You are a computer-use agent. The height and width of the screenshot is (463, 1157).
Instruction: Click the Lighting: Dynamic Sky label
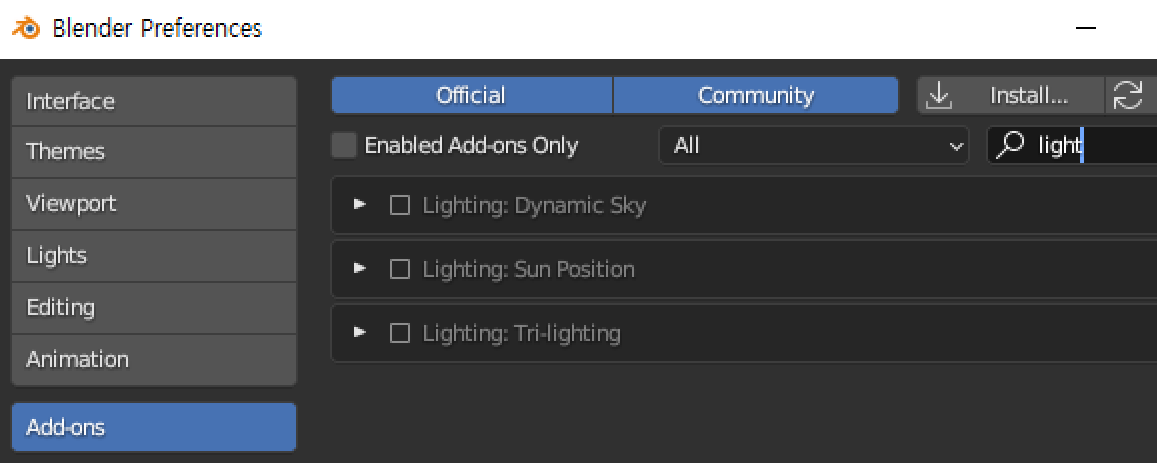coord(534,205)
